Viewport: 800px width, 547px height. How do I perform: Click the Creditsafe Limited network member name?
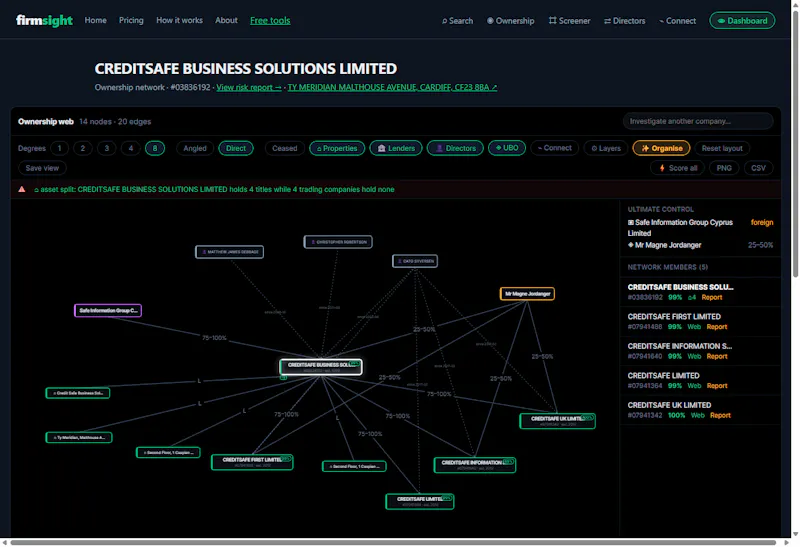[663, 376]
